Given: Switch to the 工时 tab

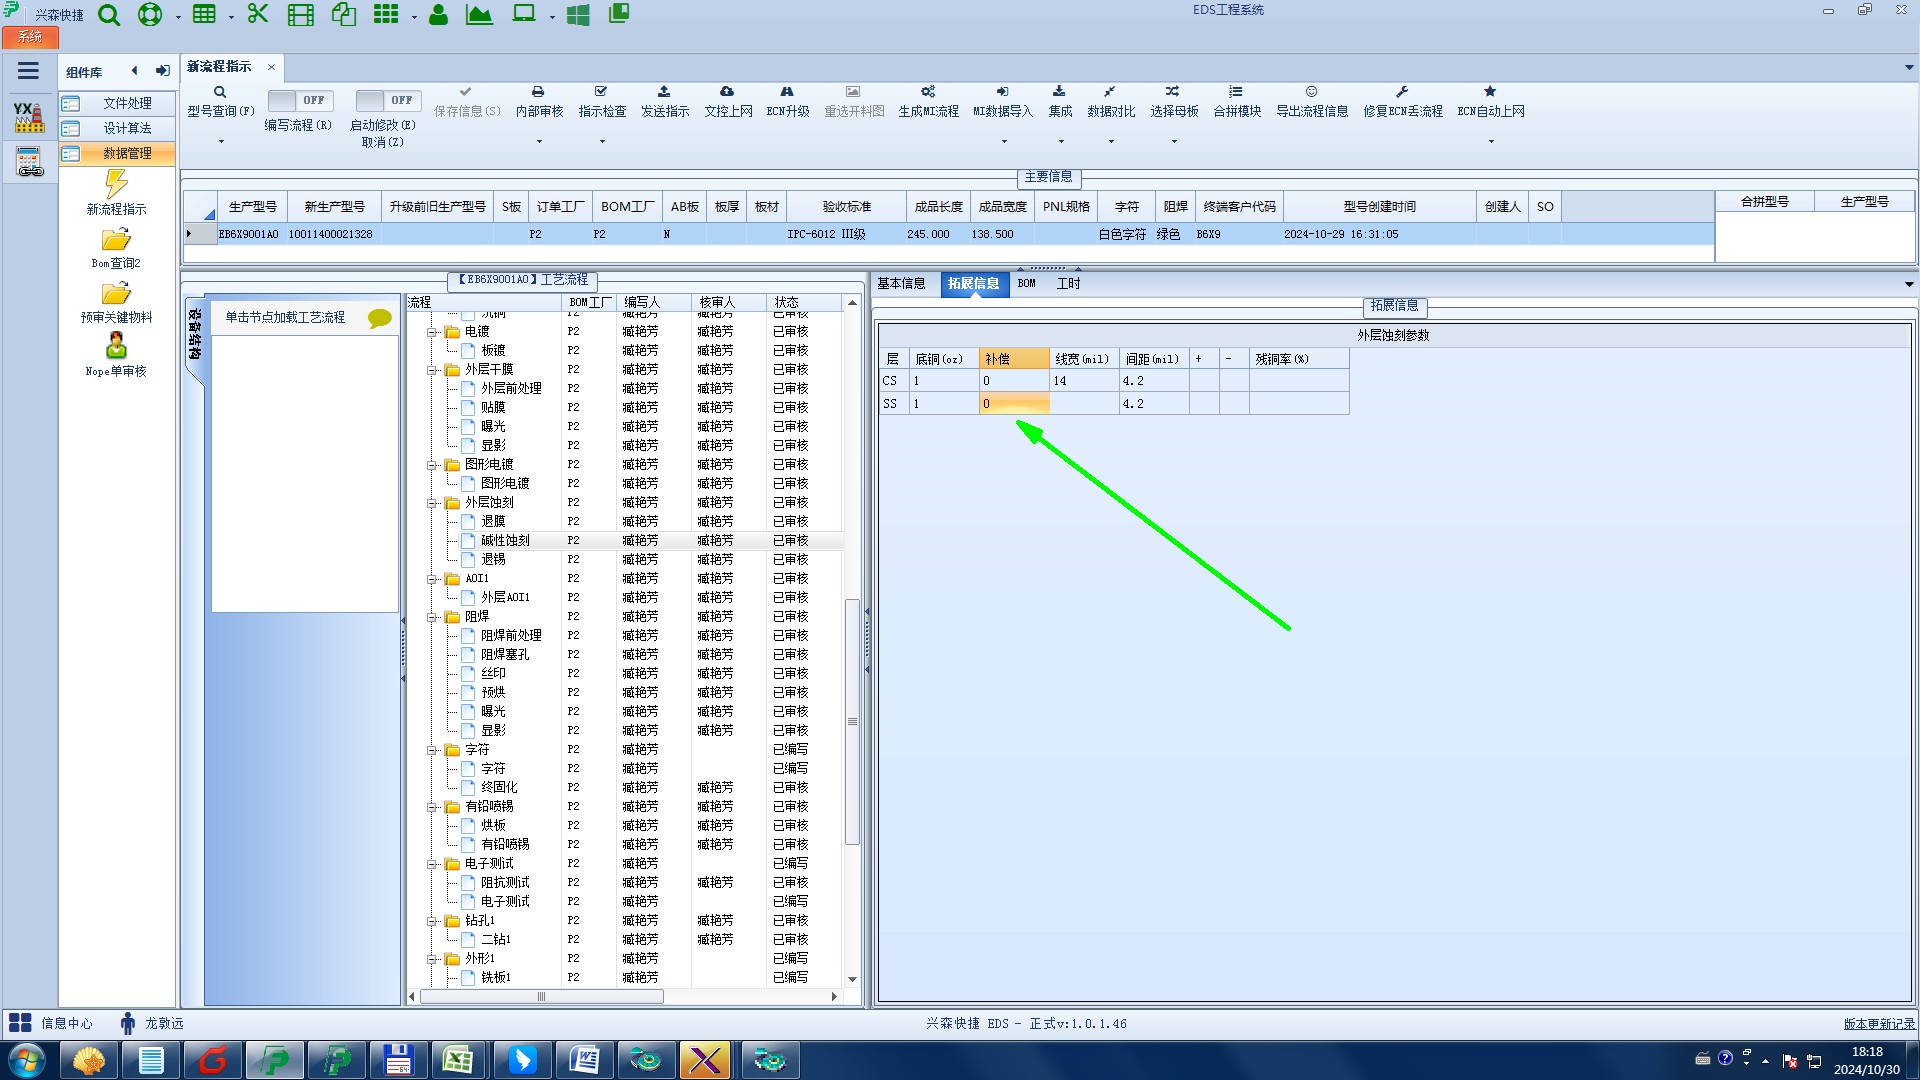Looking at the screenshot, I should 1068,284.
